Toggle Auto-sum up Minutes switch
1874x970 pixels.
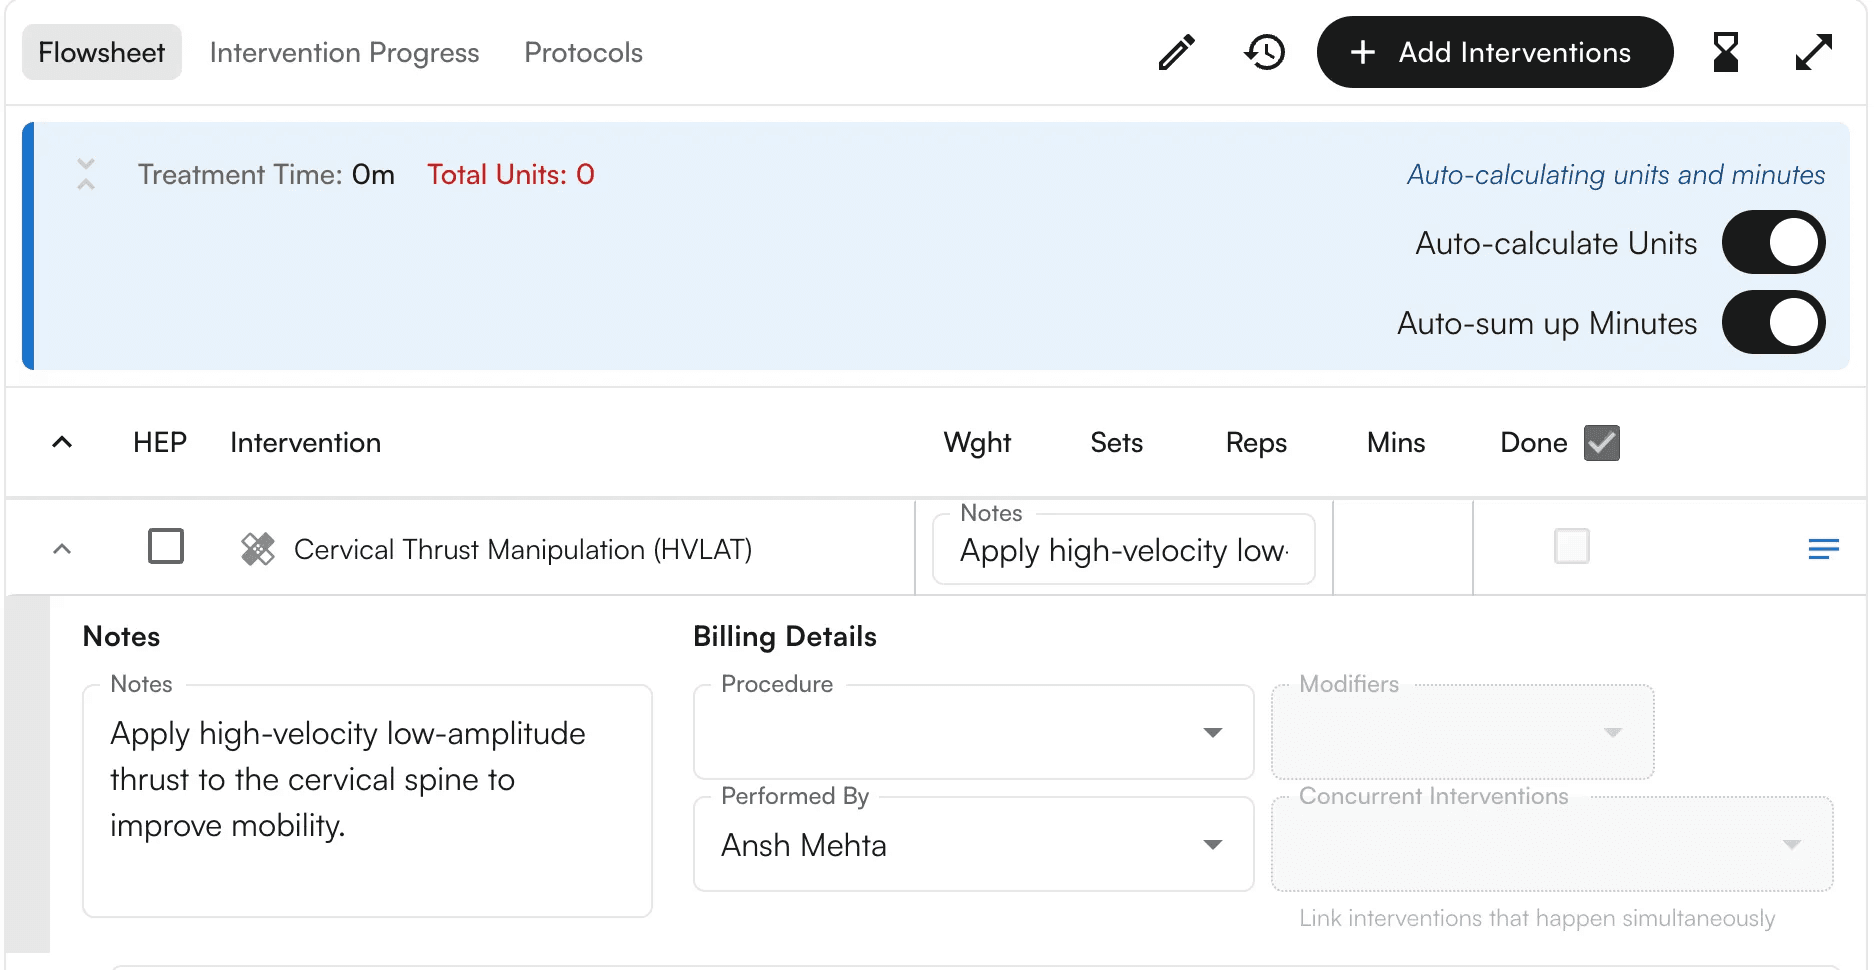point(1773,322)
